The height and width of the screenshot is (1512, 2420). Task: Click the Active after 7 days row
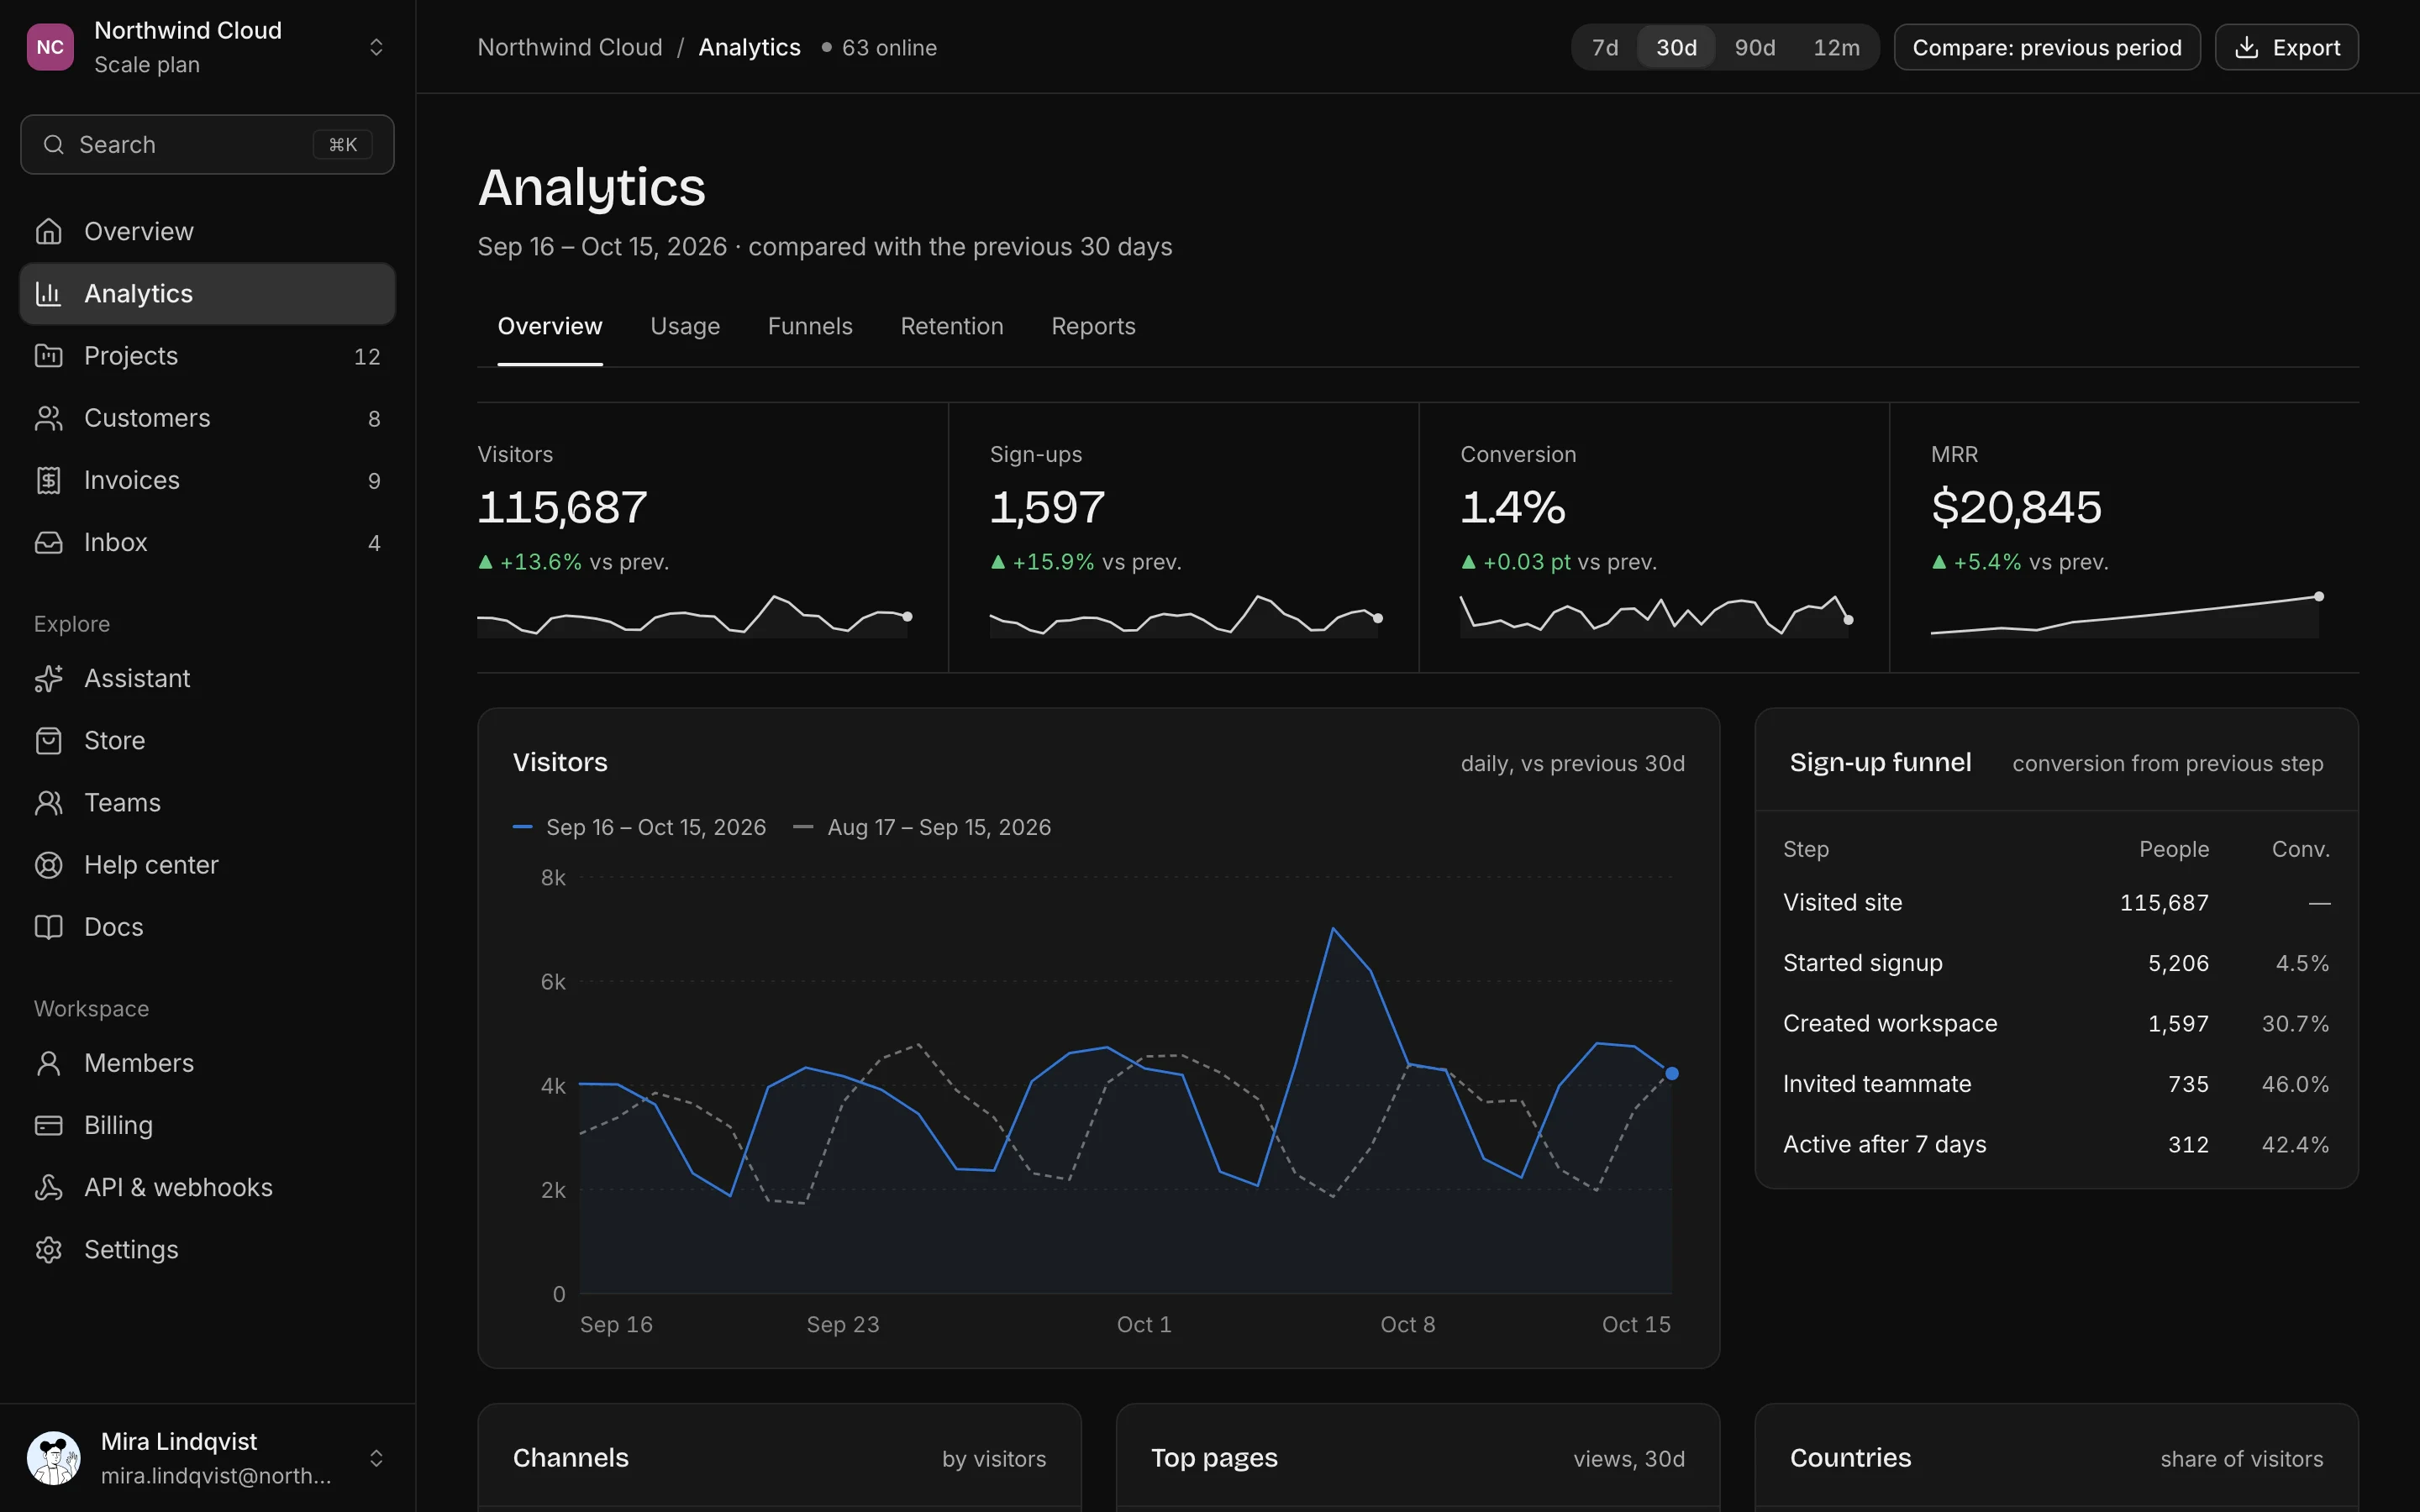coord(2056,1144)
